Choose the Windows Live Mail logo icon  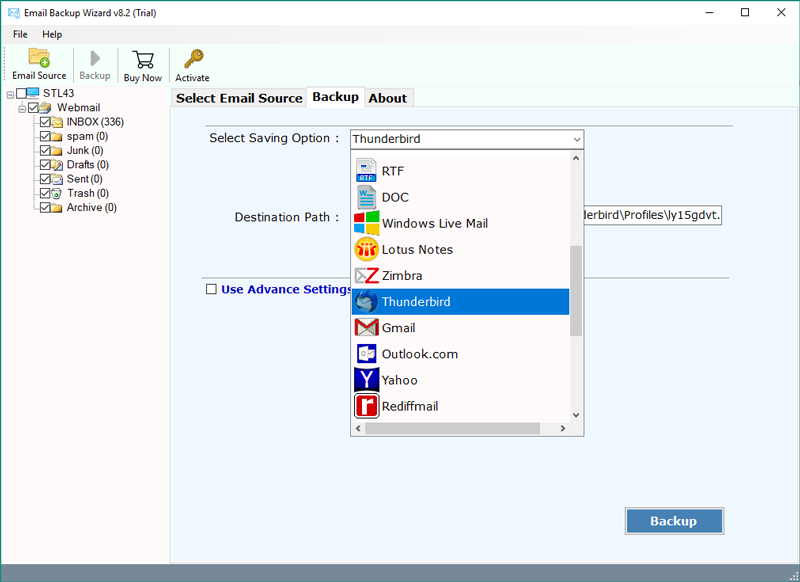[x=366, y=223]
